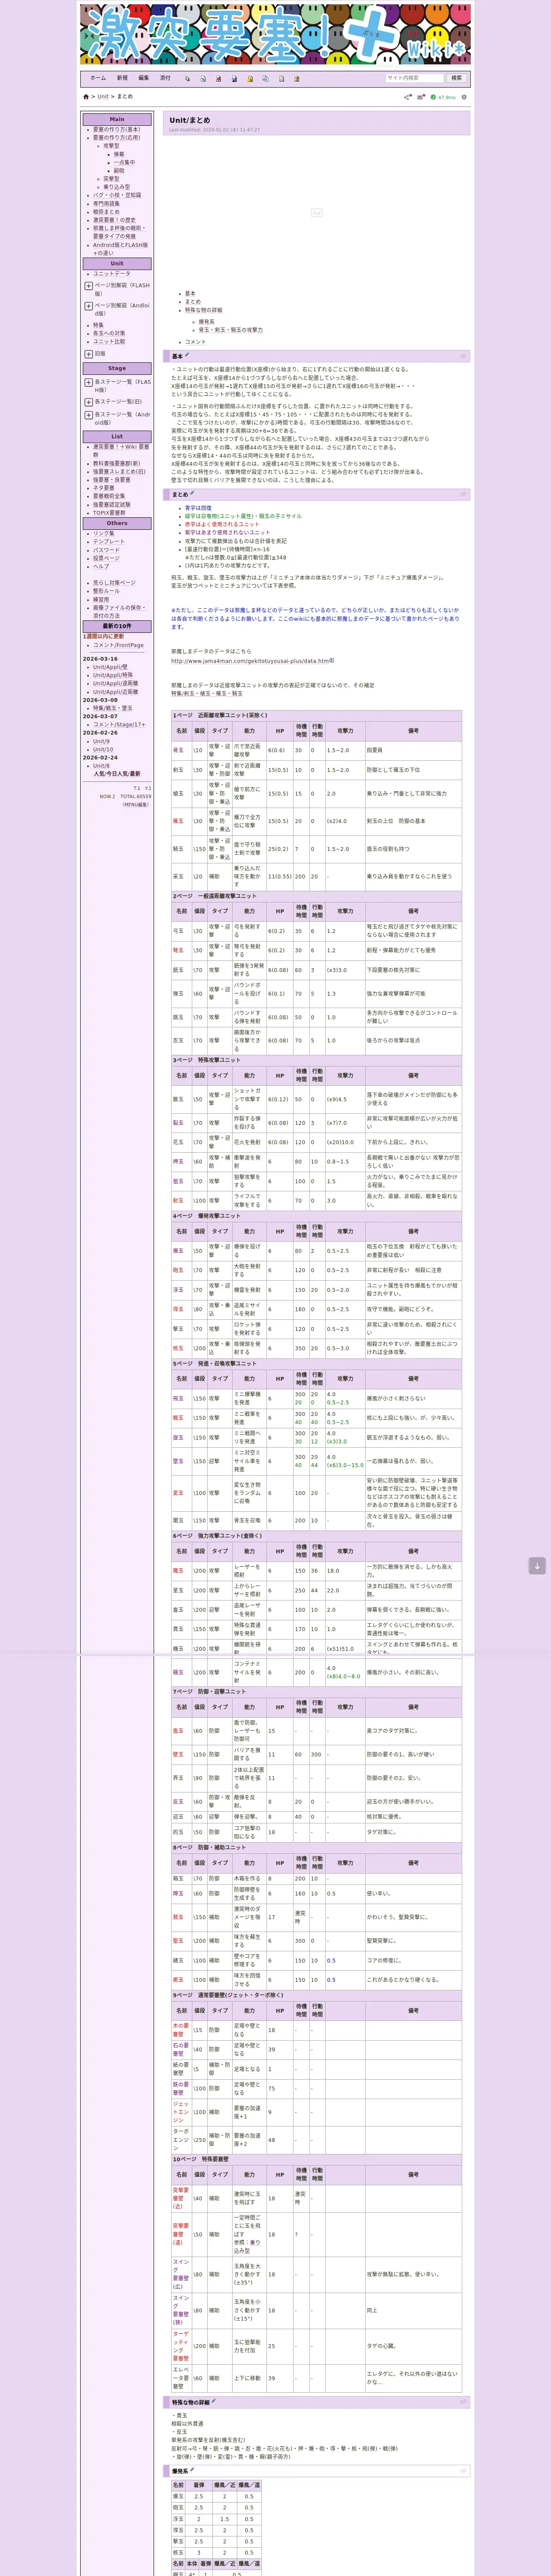Click the seventh icon in the toolbar icon row
551x2576 pixels.
click(282, 78)
